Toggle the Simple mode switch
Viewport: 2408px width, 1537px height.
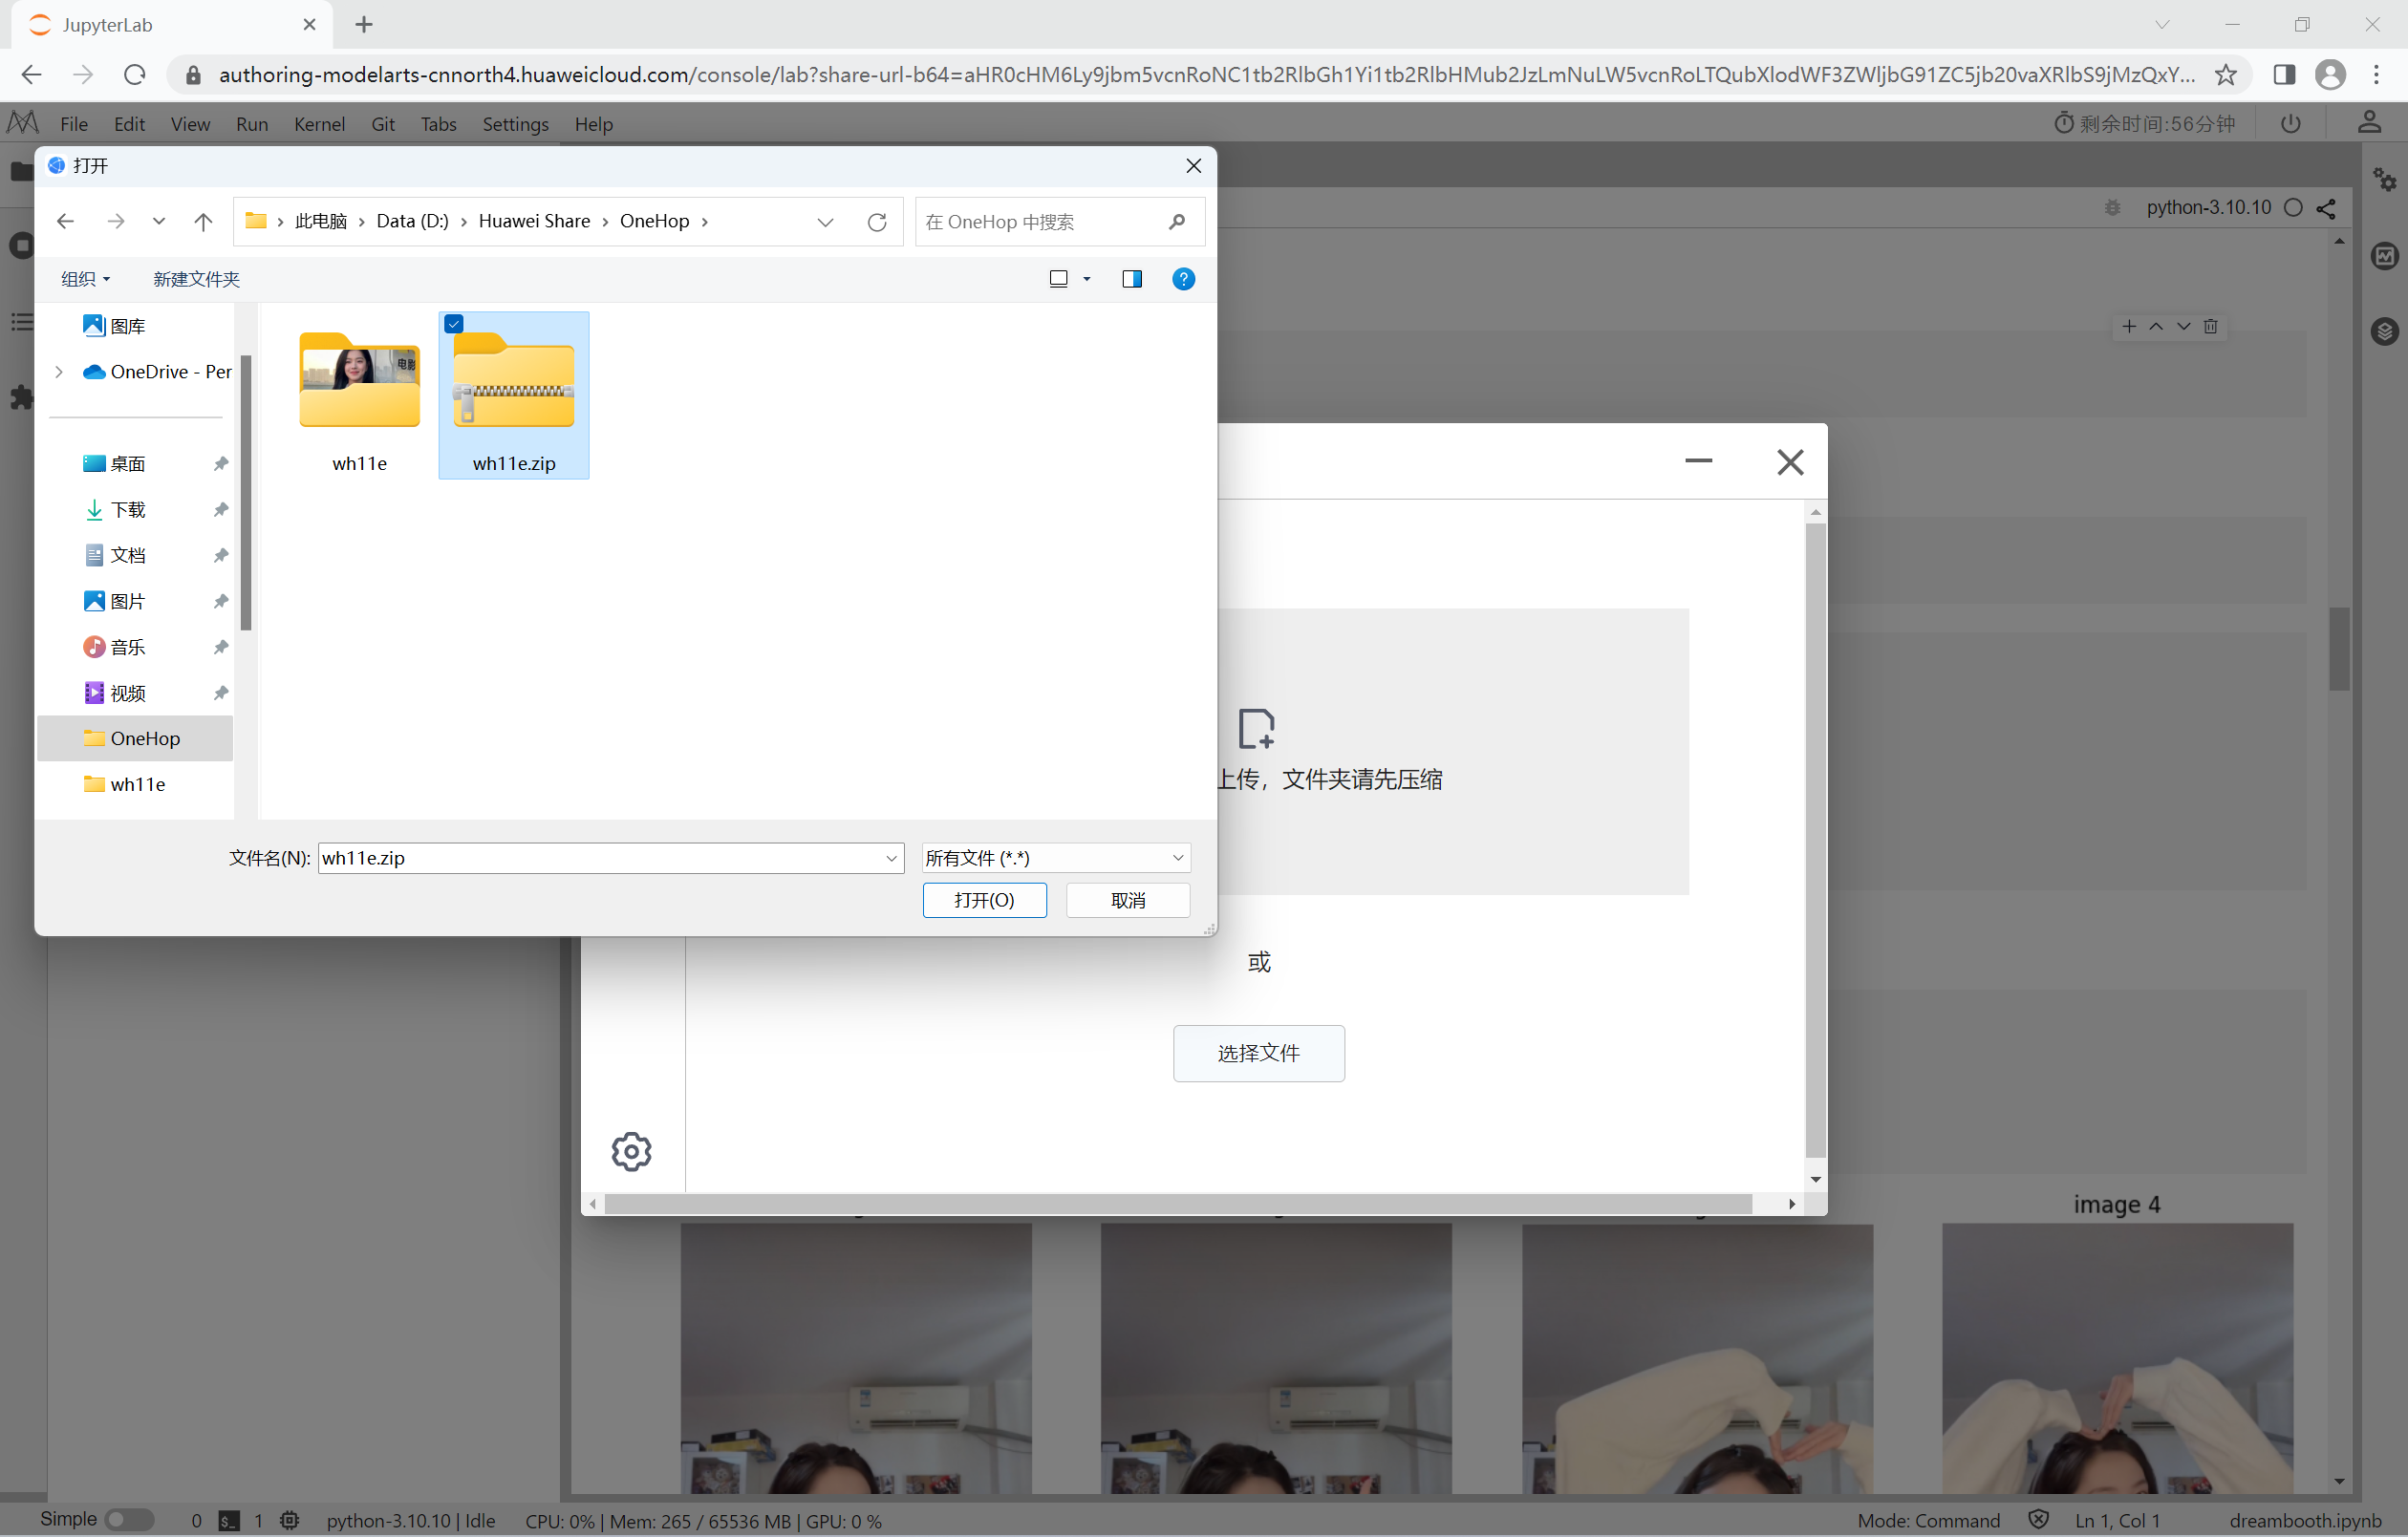point(129,1520)
